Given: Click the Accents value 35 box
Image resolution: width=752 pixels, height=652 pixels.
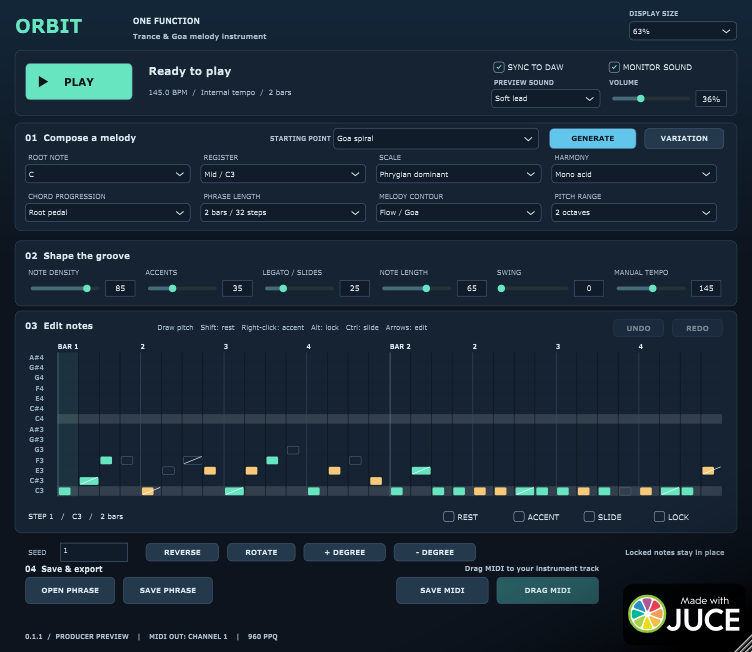Looking at the screenshot, I should 237,288.
